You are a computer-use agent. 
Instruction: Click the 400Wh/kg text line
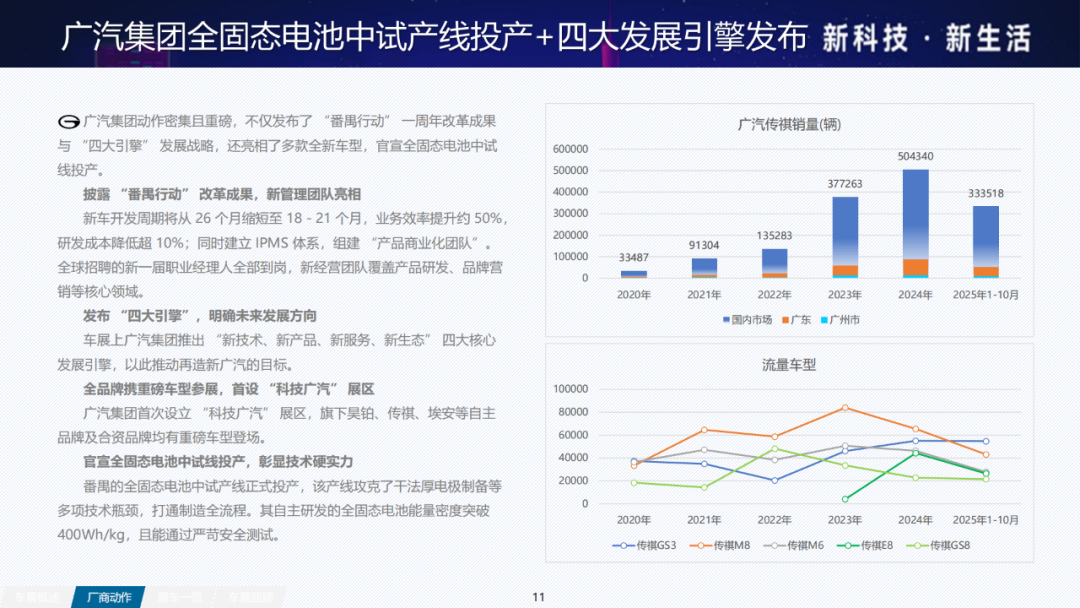(x=169, y=535)
